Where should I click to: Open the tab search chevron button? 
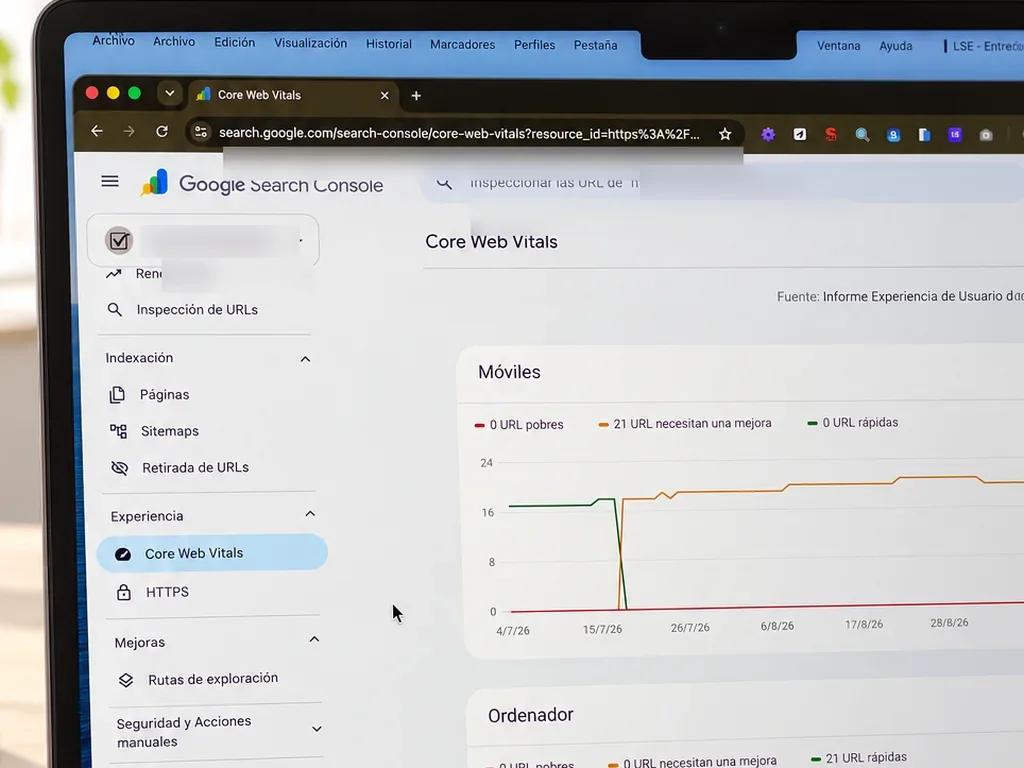click(x=169, y=93)
